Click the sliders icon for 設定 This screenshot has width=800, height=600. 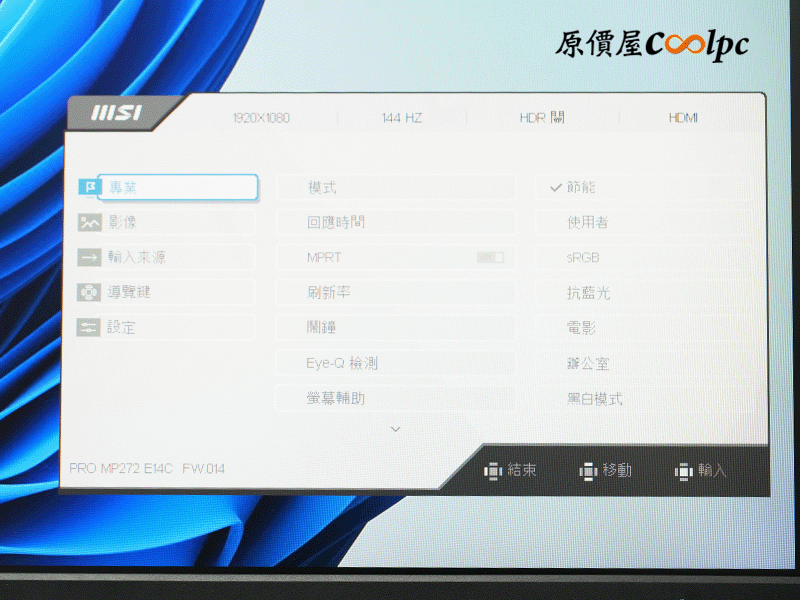click(x=89, y=327)
